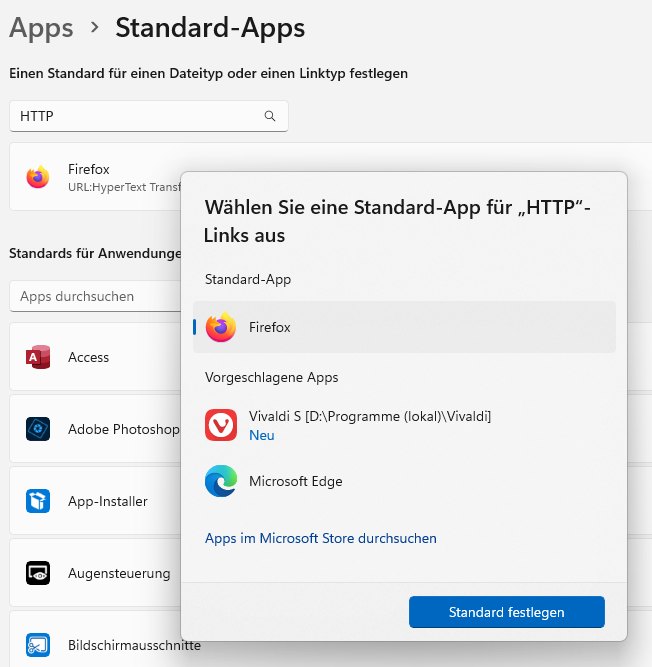Go back to Apps breadcrumb
This screenshot has width=652, height=667.
click(41, 28)
